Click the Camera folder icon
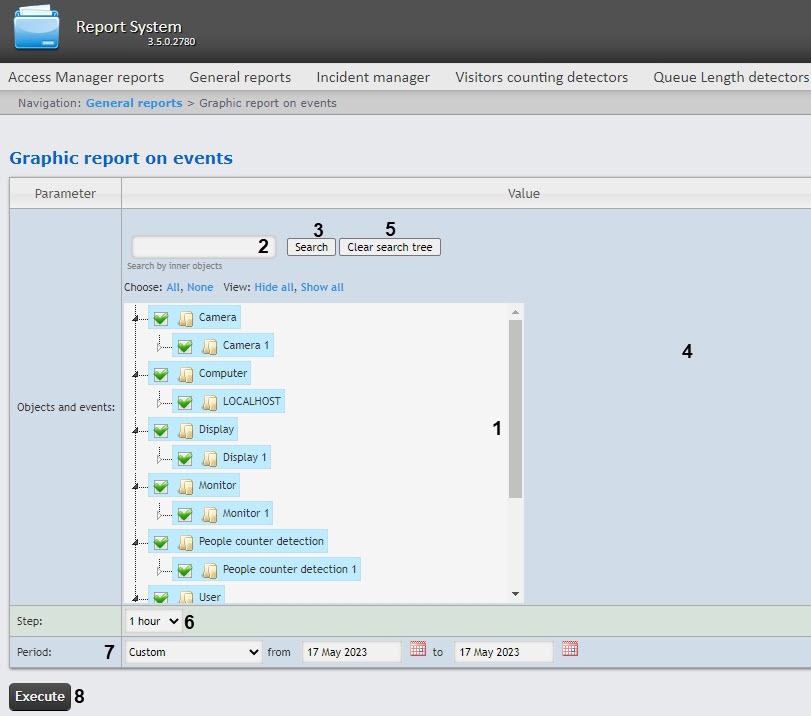The height and width of the screenshot is (716, 811). click(x=185, y=318)
